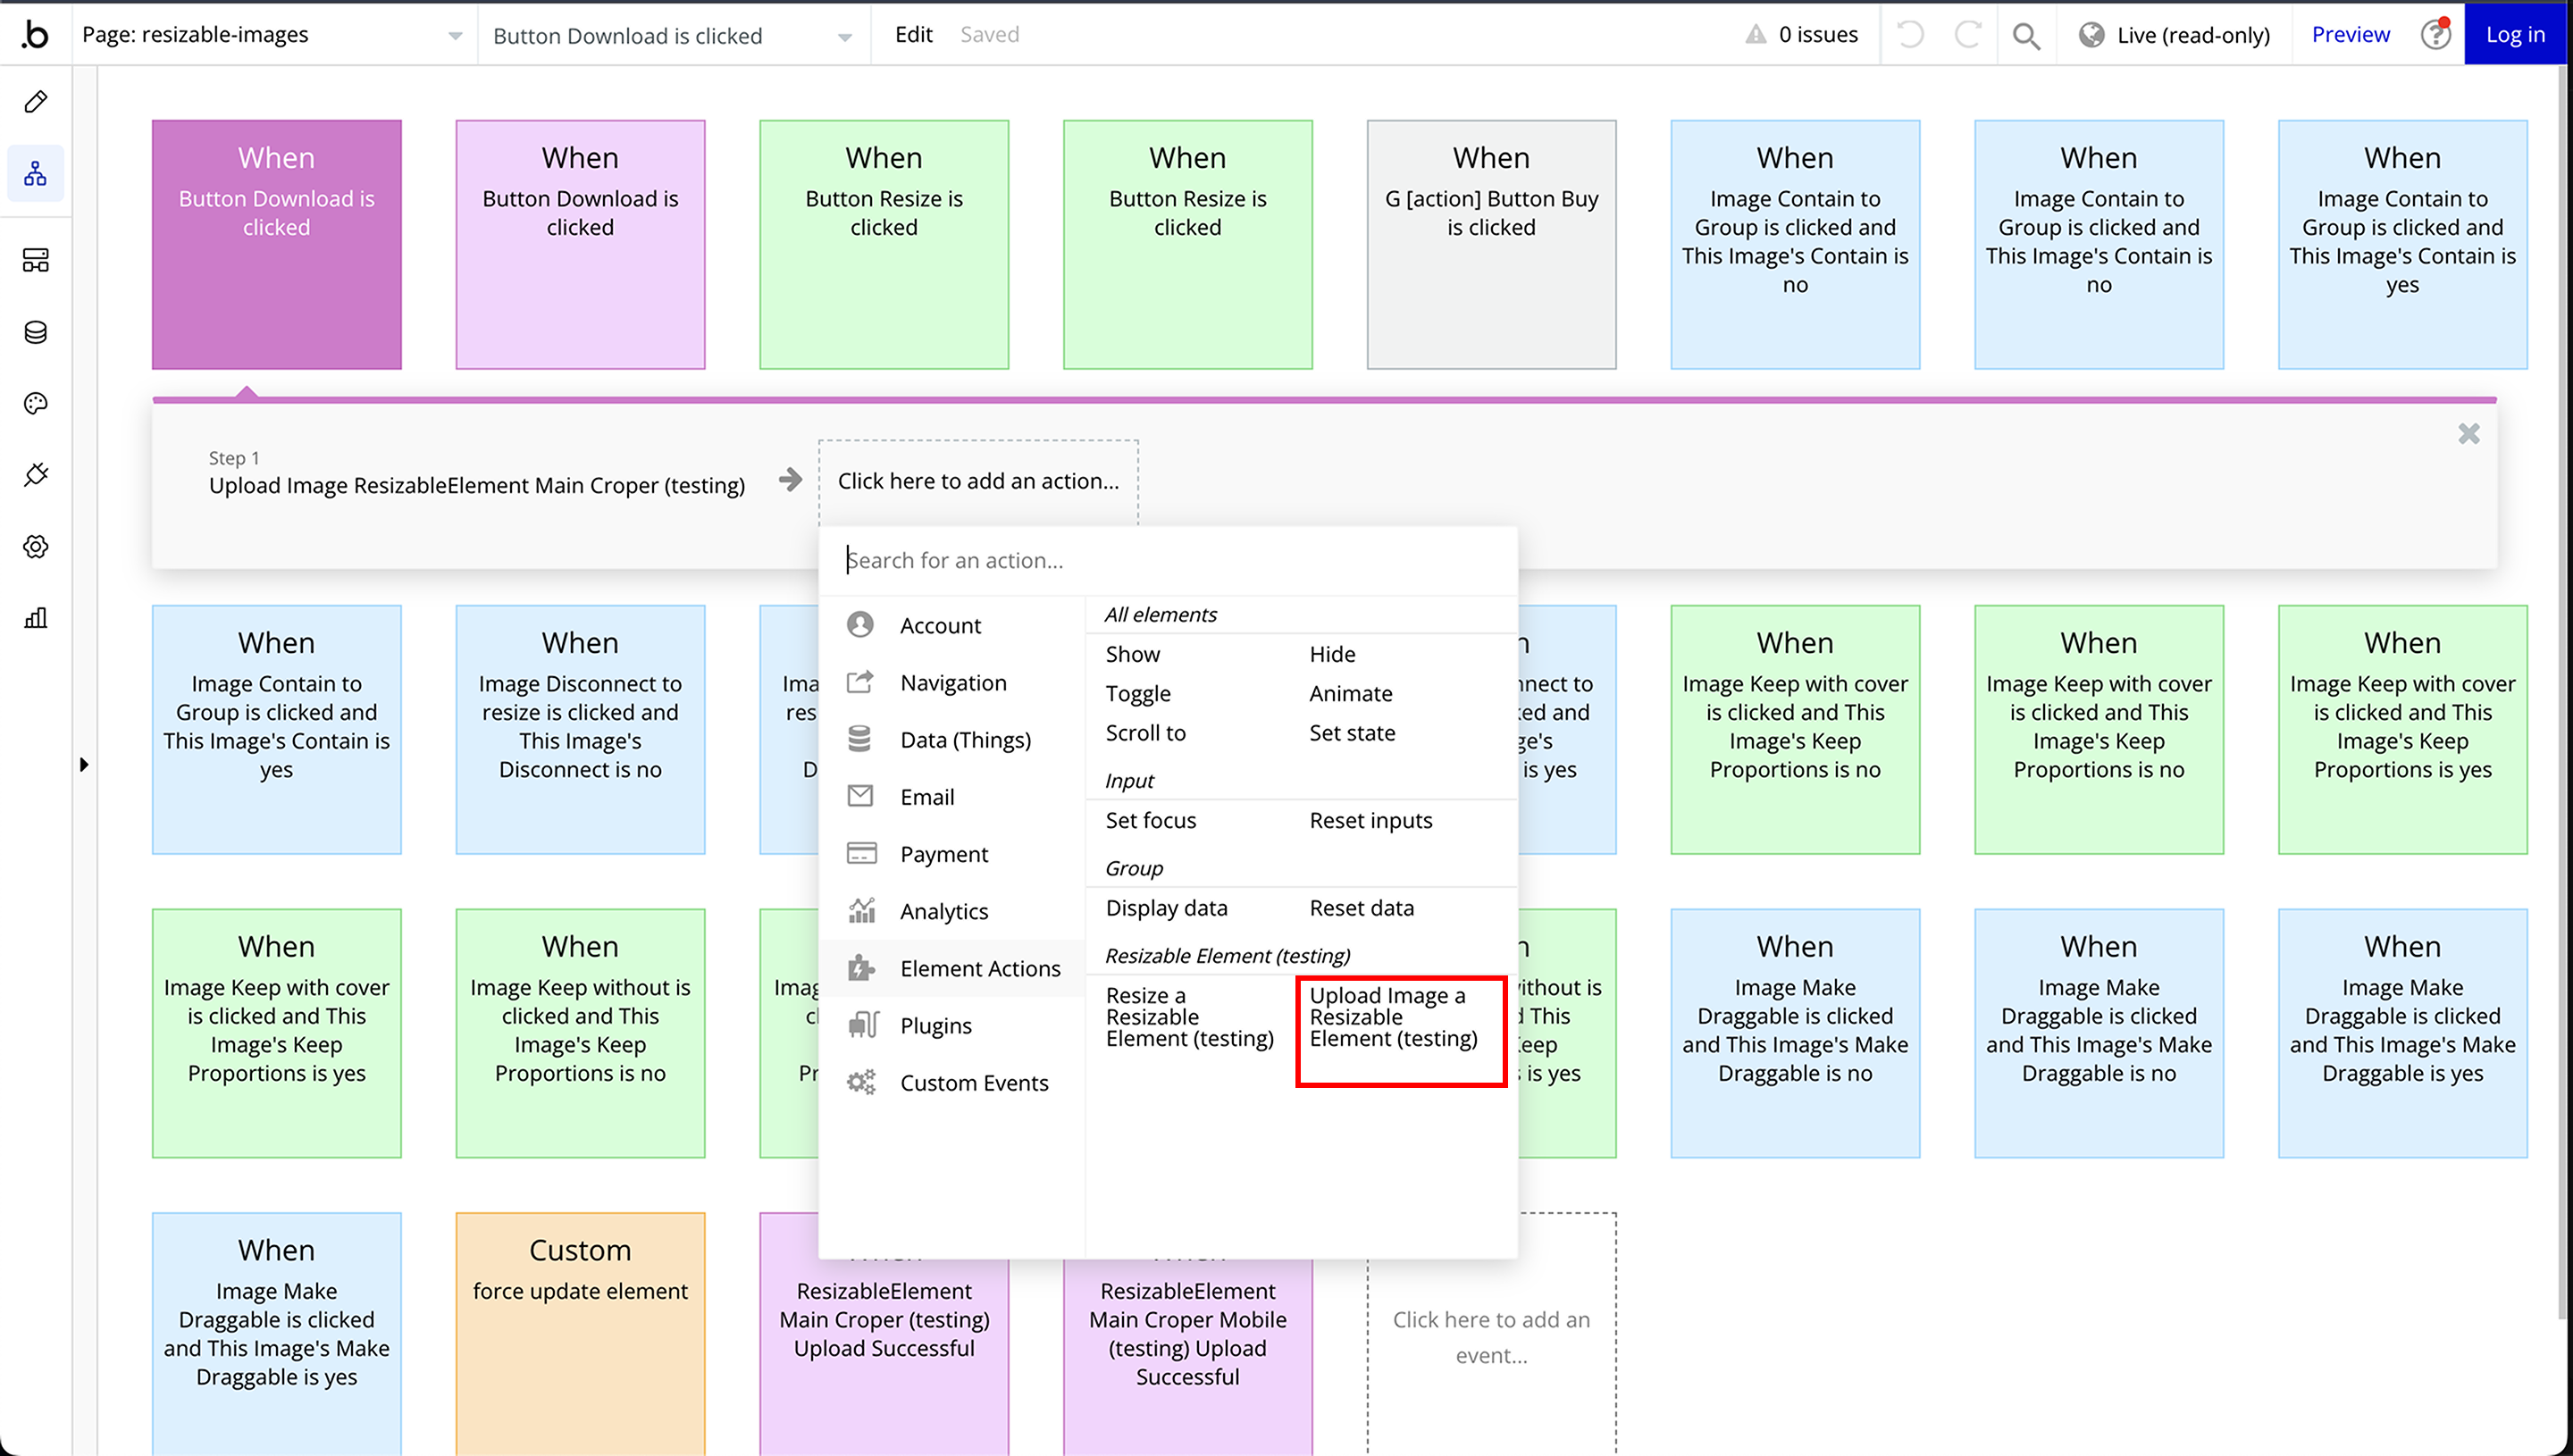This screenshot has height=1456, width=2573.
Task: Click the Preview link
Action: (x=2350, y=35)
